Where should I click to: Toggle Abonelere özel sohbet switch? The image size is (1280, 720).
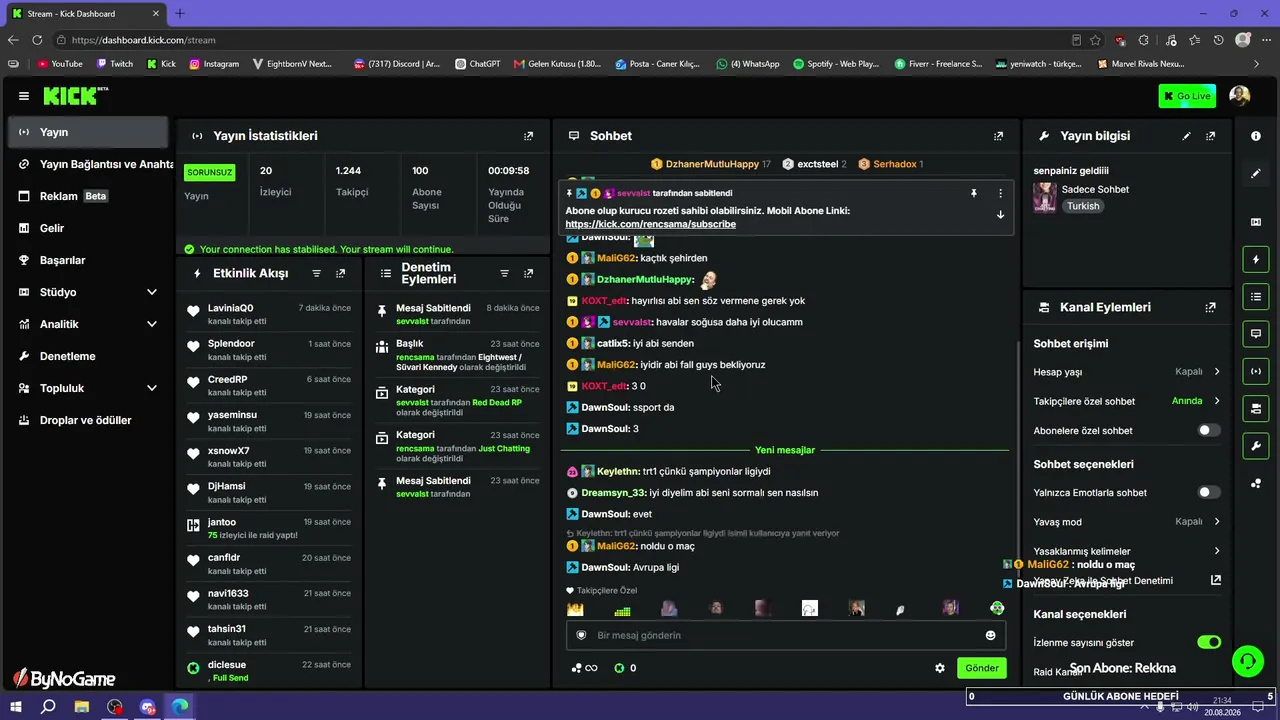(1209, 430)
